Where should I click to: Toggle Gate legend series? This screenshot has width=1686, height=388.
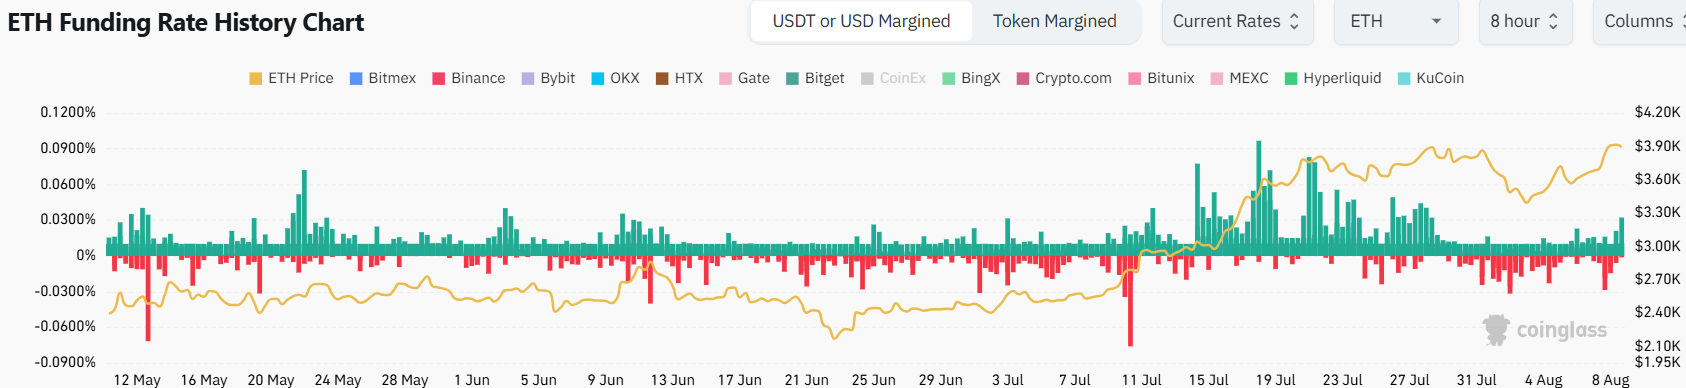click(x=744, y=78)
